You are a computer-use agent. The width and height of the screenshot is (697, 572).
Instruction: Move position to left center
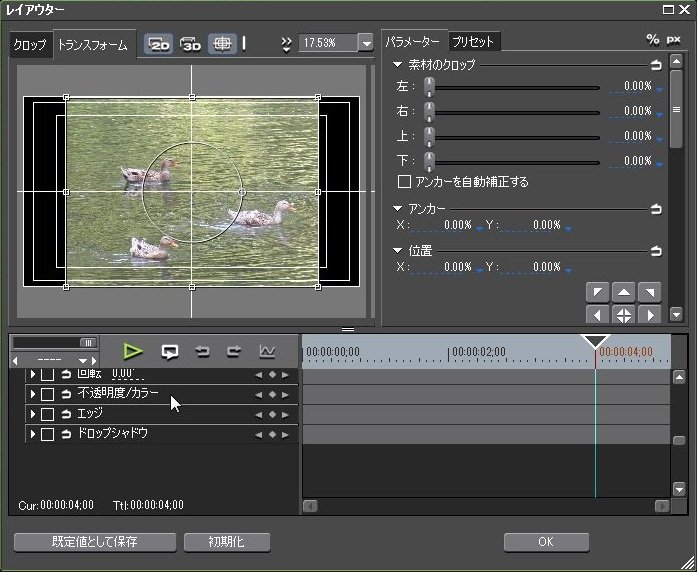tap(598, 315)
